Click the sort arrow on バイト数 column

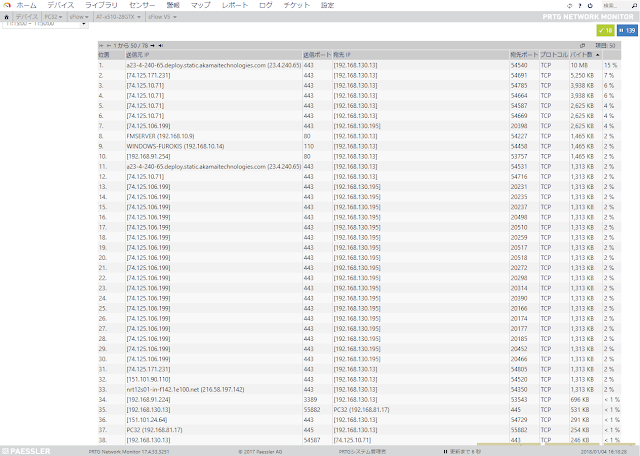598,55
